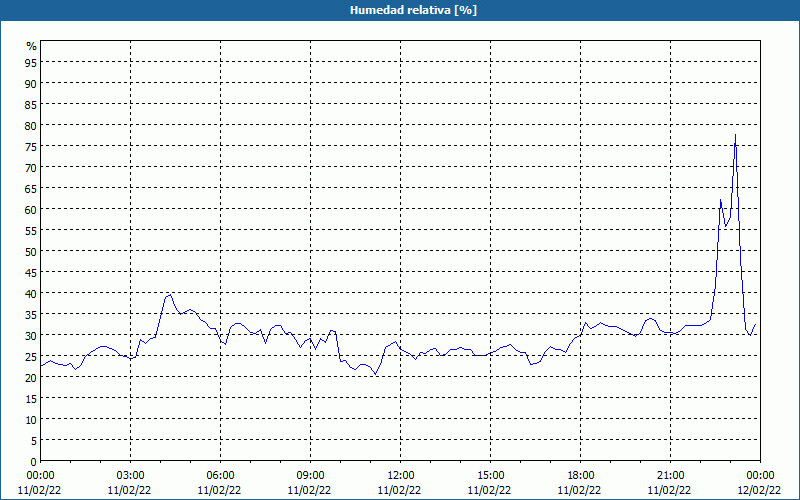
Task: Pick the y-axis value label 30
Action: (x=31, y=335)
